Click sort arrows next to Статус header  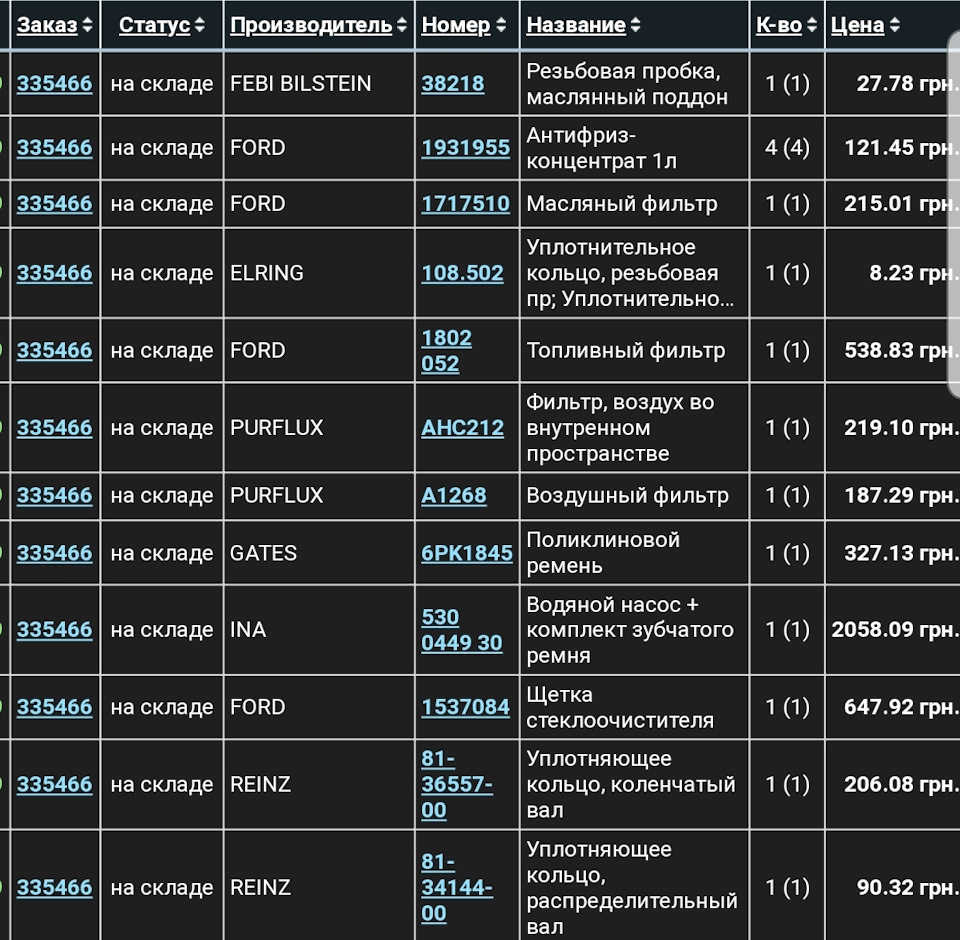[199, 24]
